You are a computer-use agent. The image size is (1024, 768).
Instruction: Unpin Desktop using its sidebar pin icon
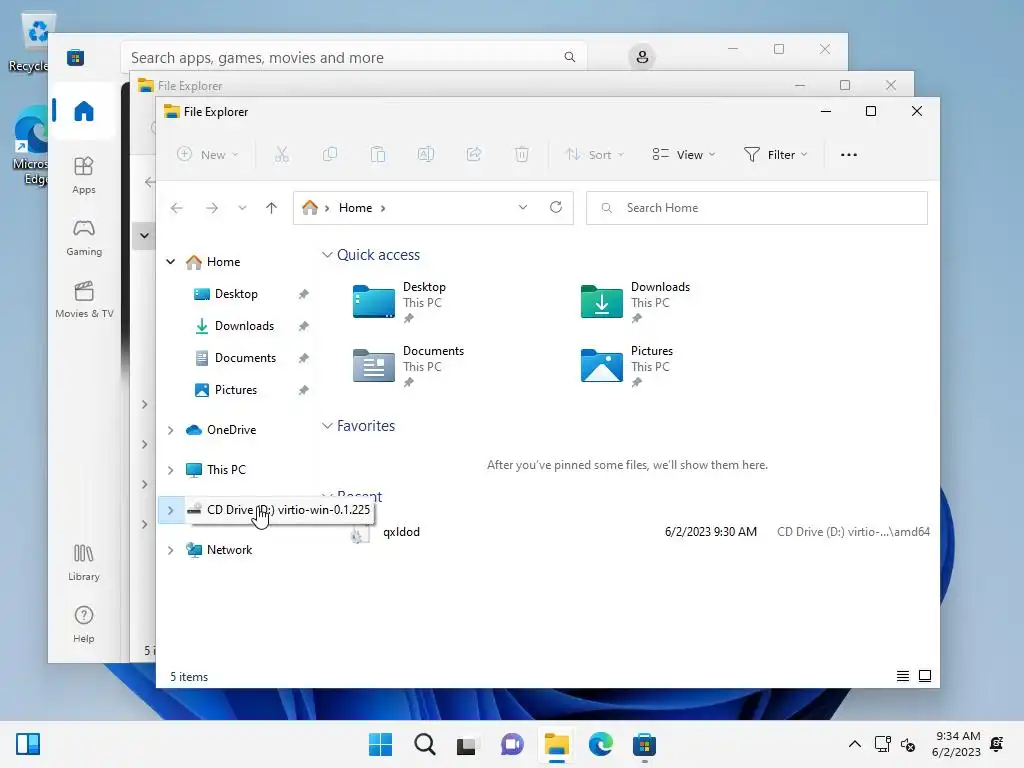point(304,294)
